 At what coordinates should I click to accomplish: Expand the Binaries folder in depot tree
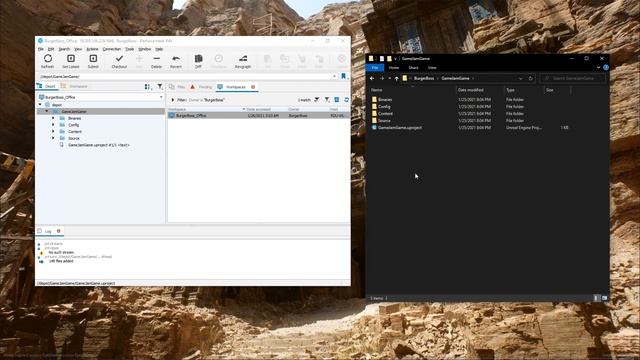point(53,118)
